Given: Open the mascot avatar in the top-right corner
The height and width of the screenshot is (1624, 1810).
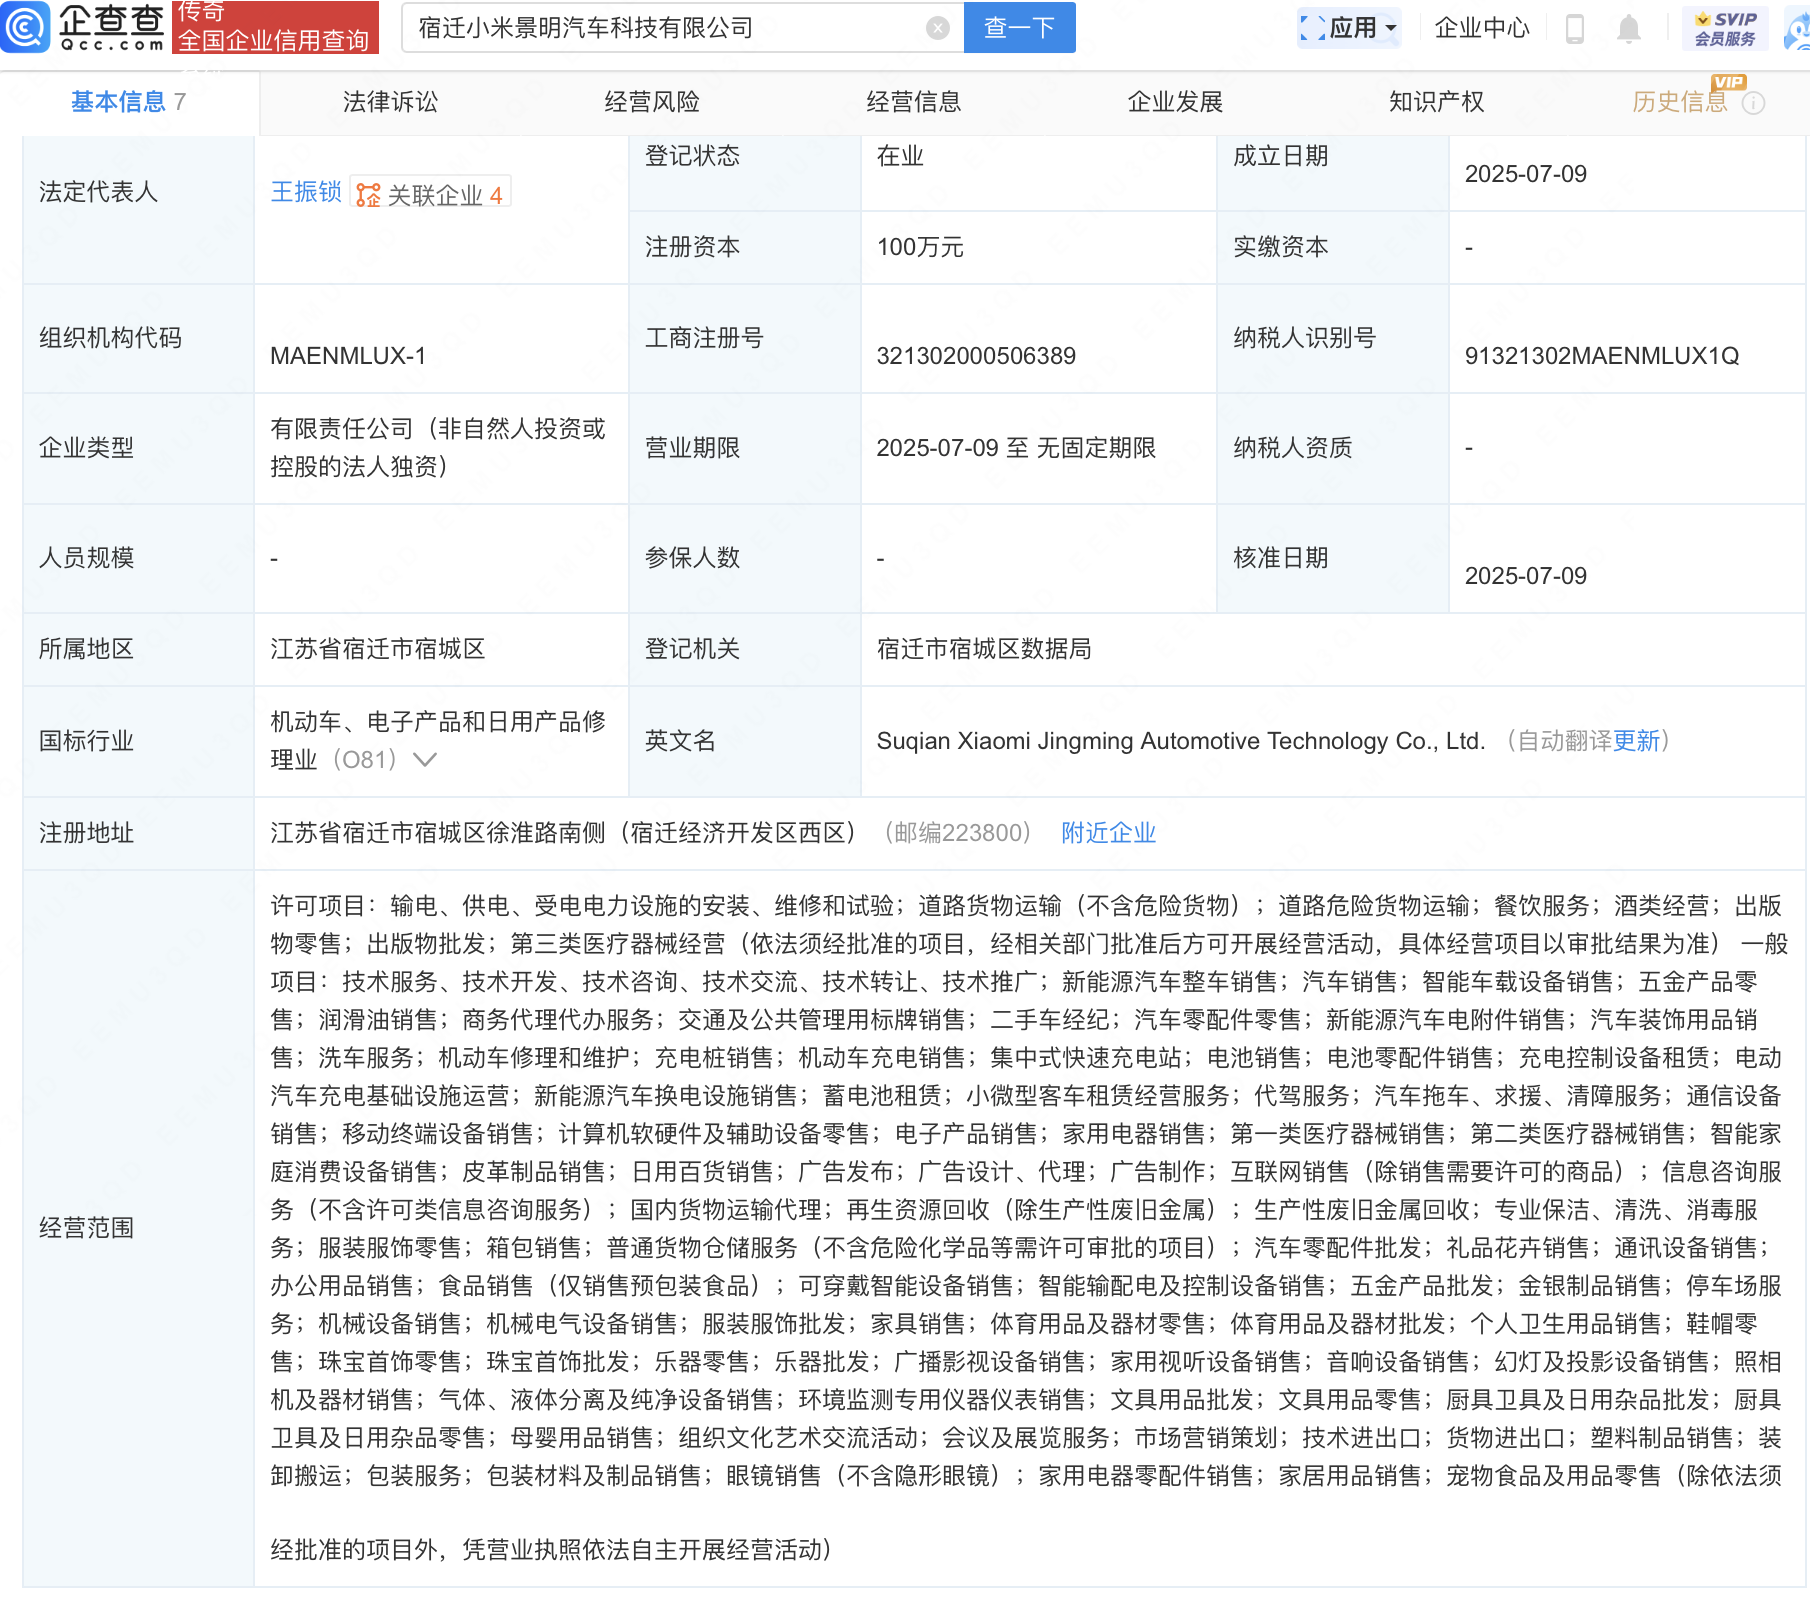Looking at the screenshot, I should click(1796, 30).
